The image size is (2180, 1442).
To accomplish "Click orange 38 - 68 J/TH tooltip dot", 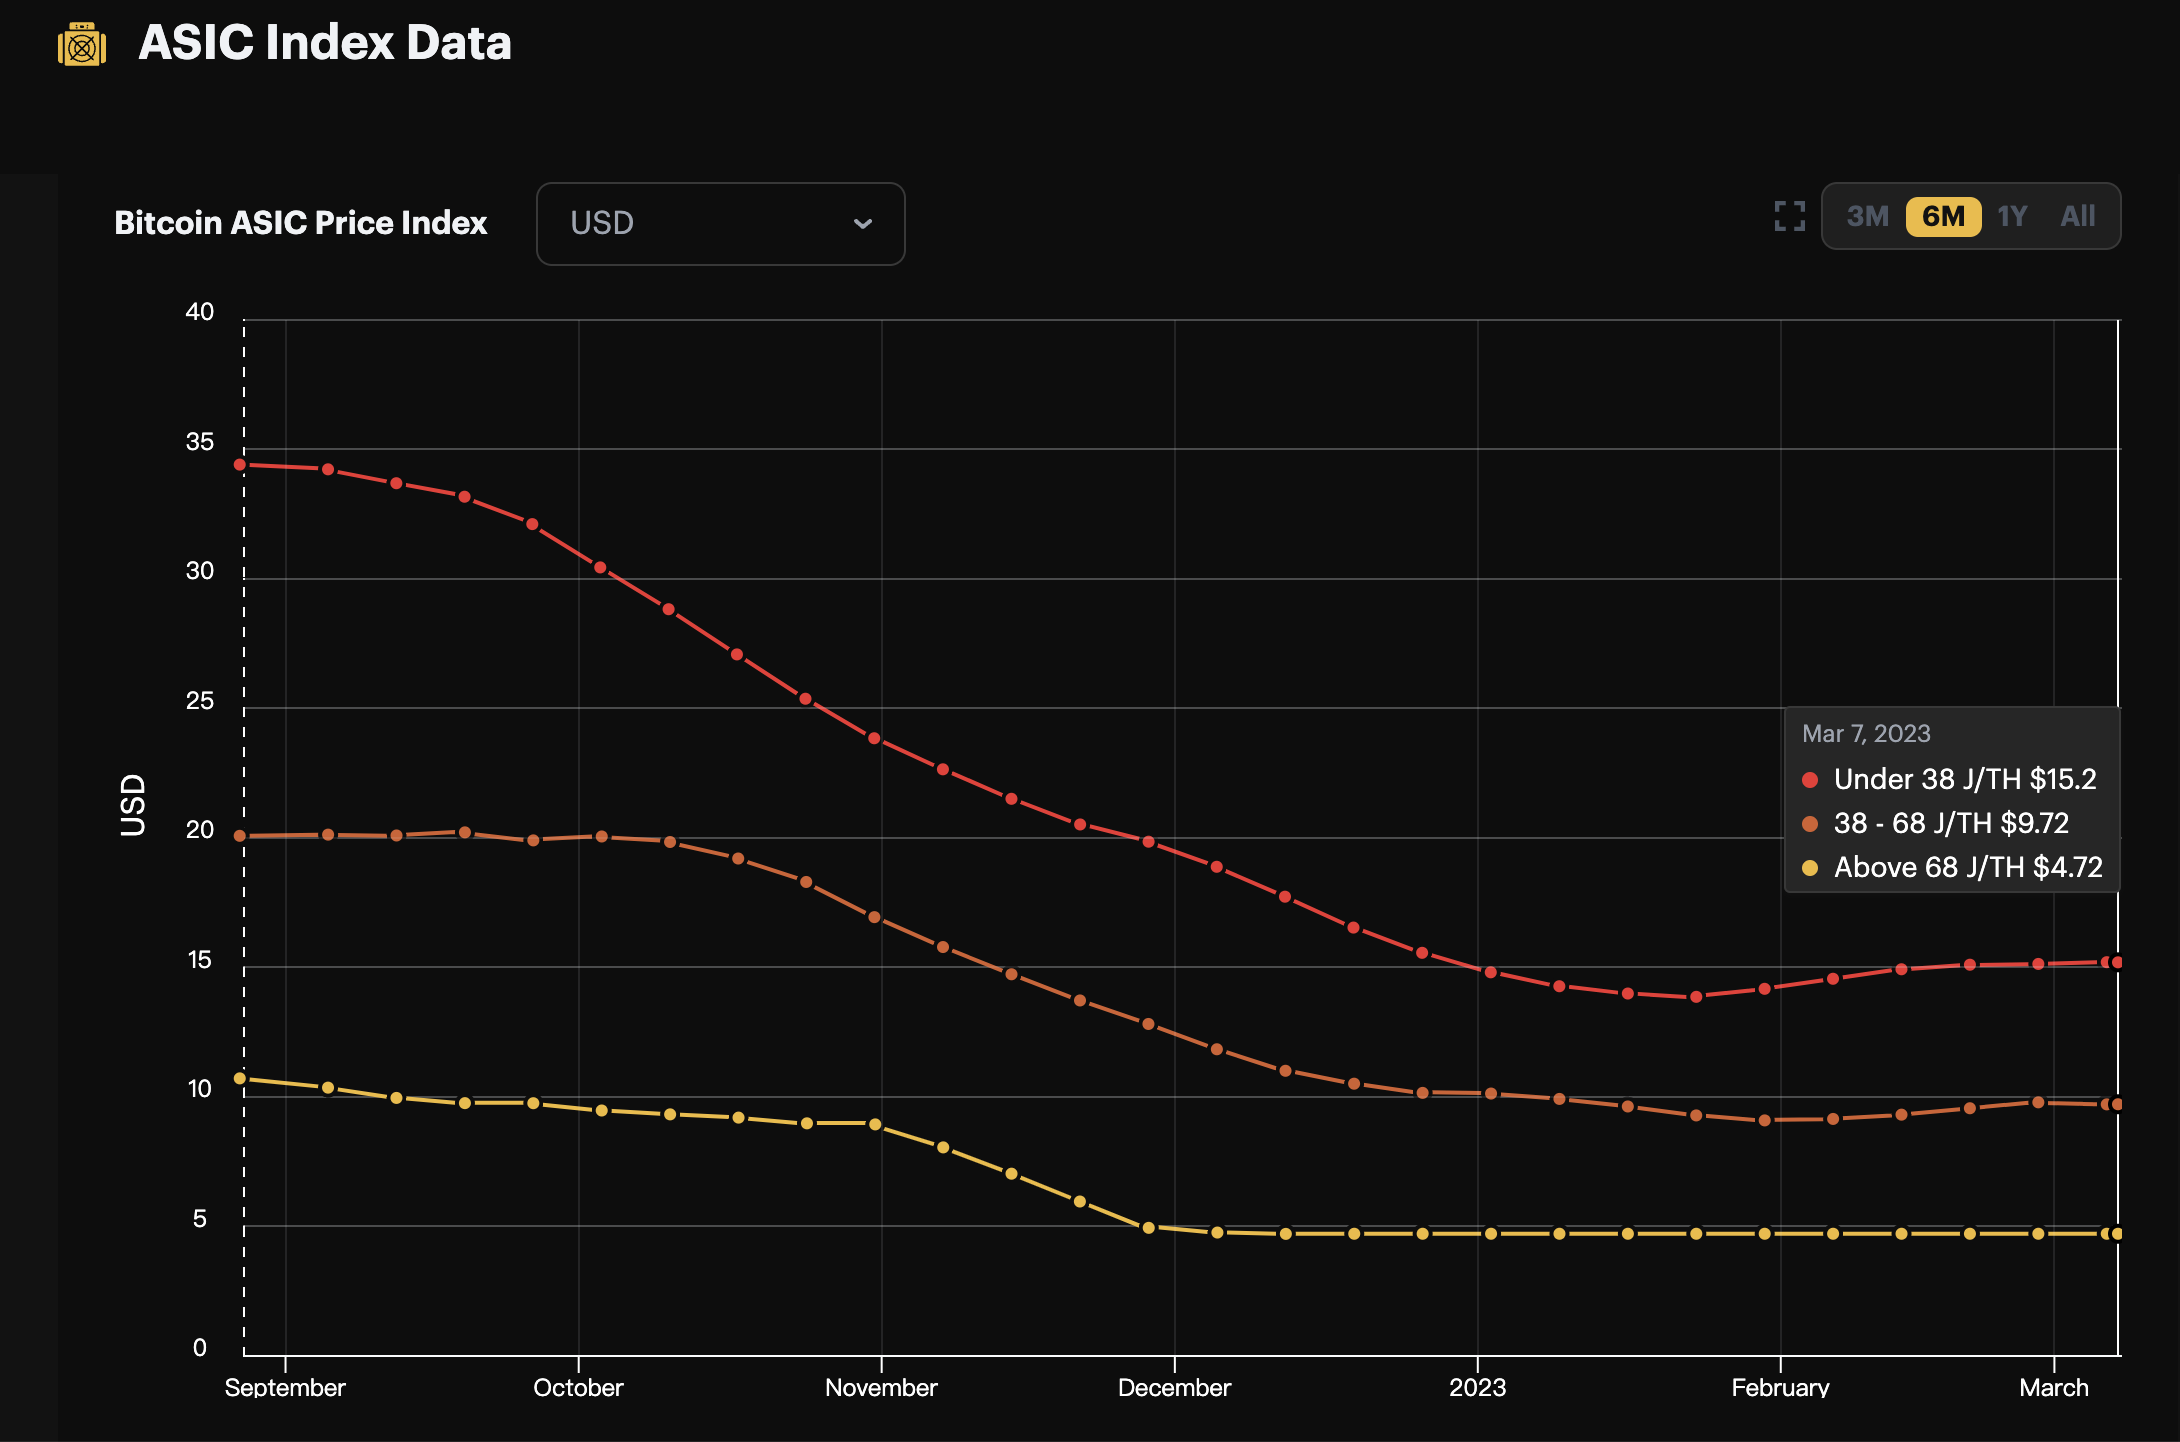I will 1810,824.
